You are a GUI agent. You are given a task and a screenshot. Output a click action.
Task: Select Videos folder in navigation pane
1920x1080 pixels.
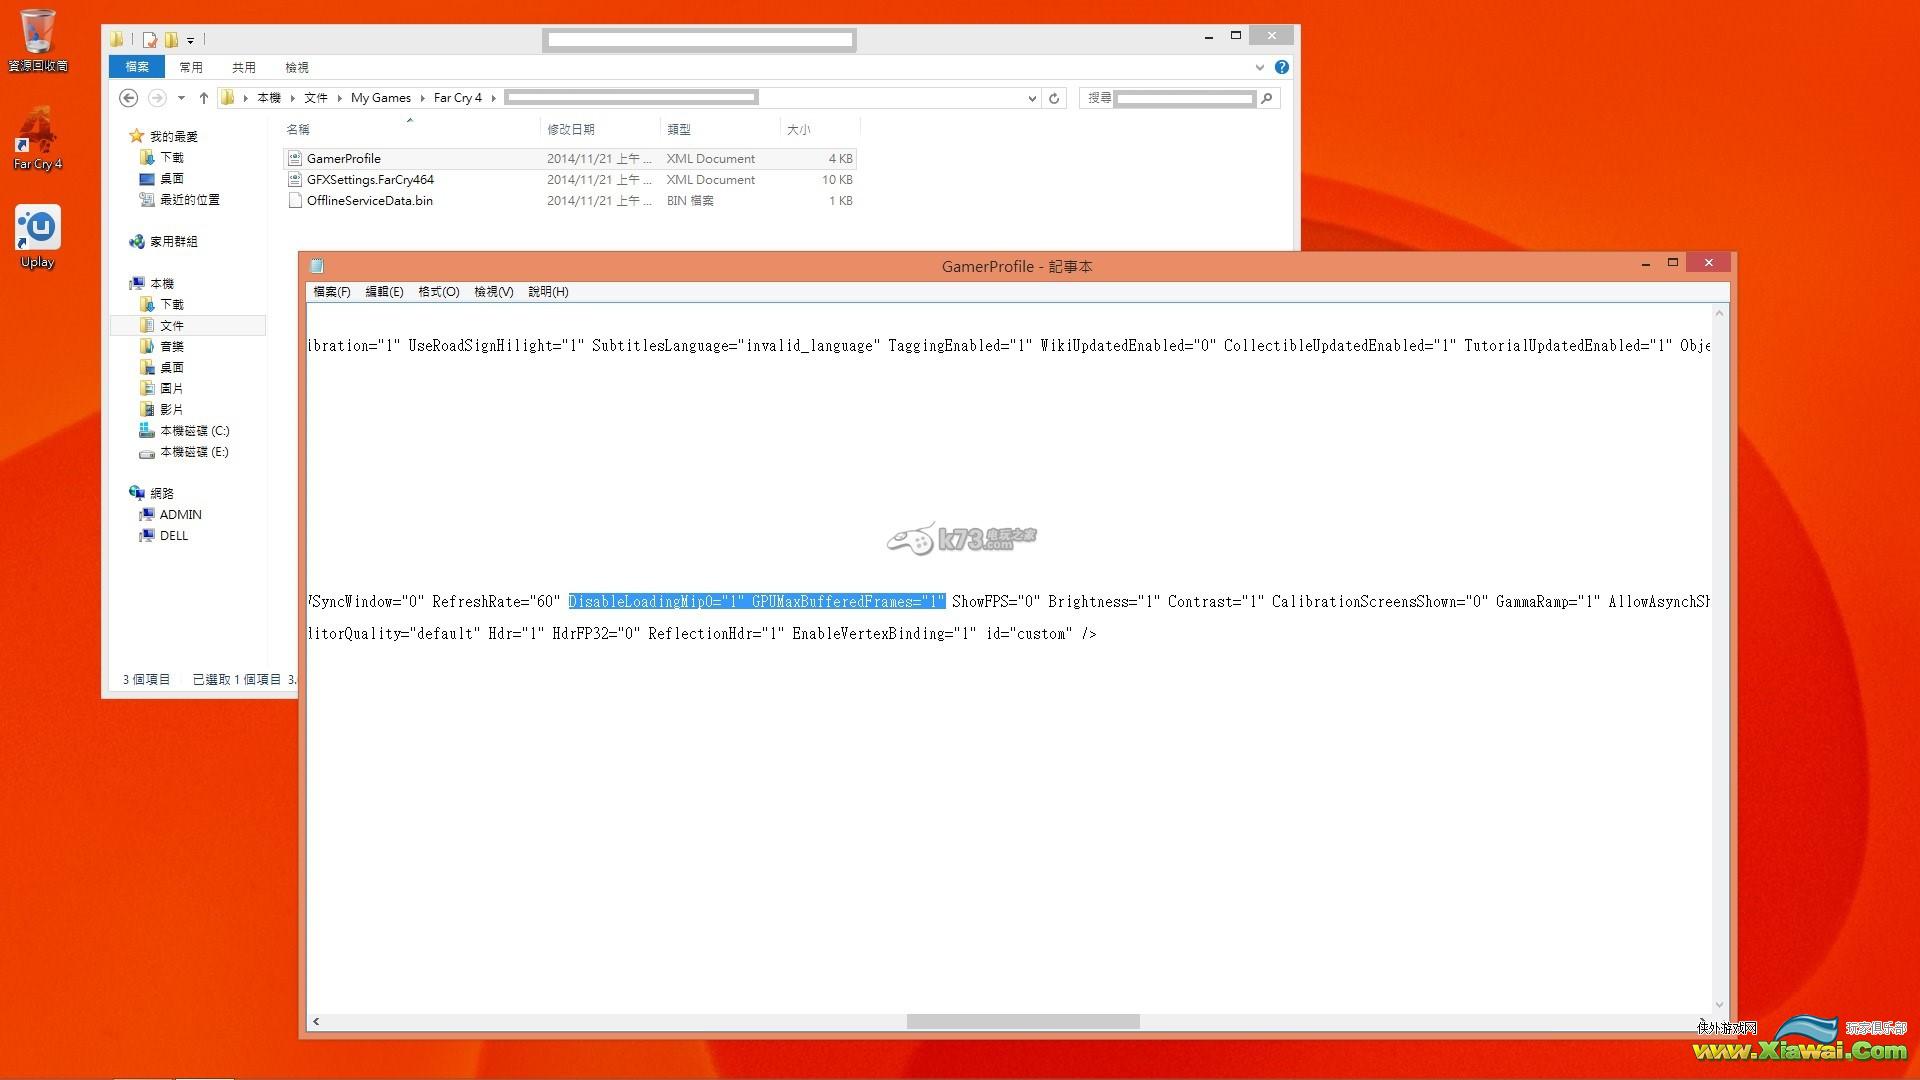pyautogui.click(x=161, y=409)
